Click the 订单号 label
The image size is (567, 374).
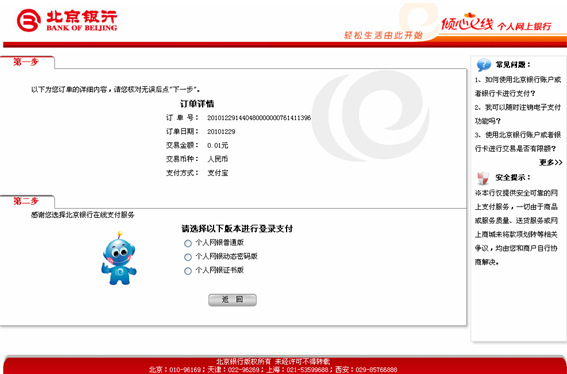click(x=182, y=118)
